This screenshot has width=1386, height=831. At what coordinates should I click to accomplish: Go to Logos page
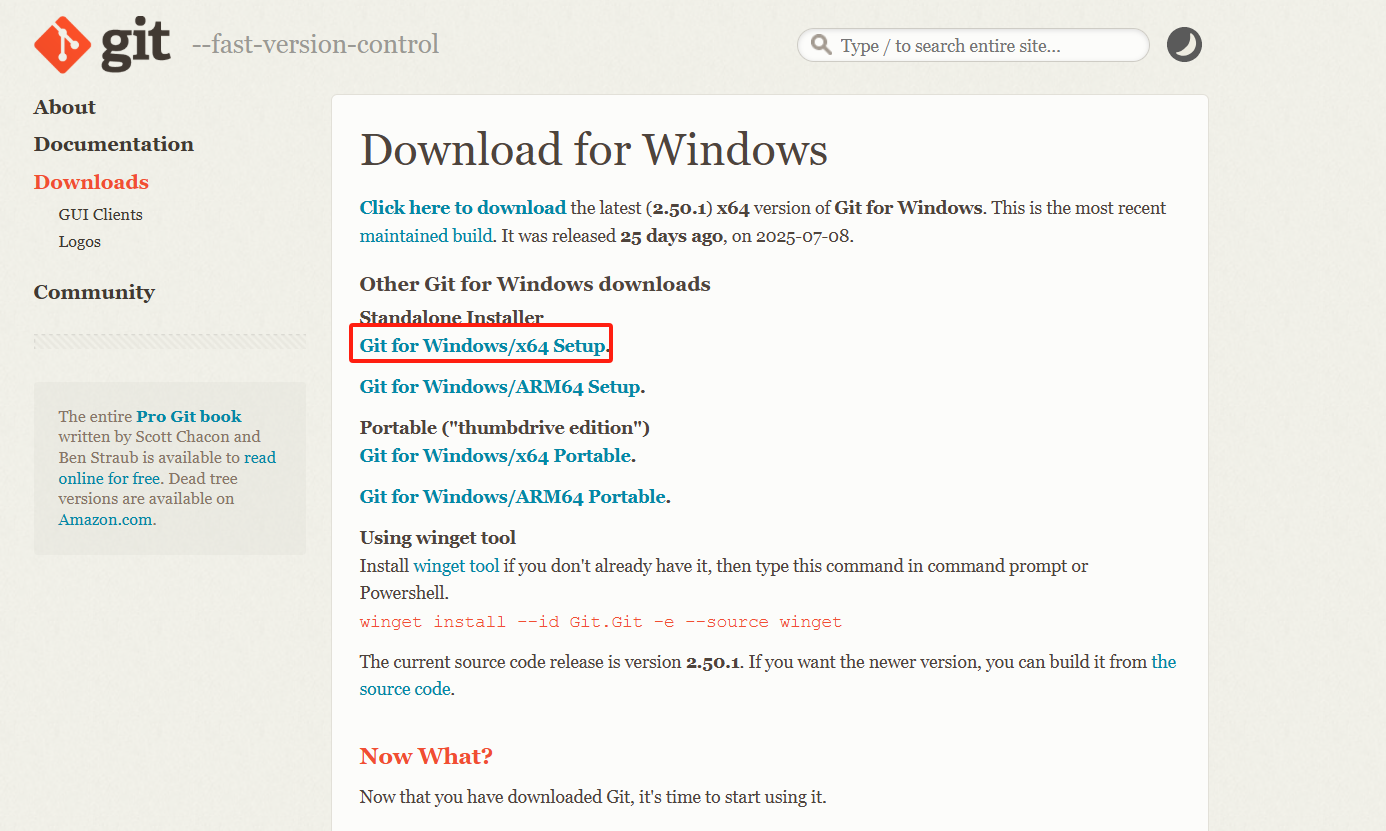(x=79, y=241)
